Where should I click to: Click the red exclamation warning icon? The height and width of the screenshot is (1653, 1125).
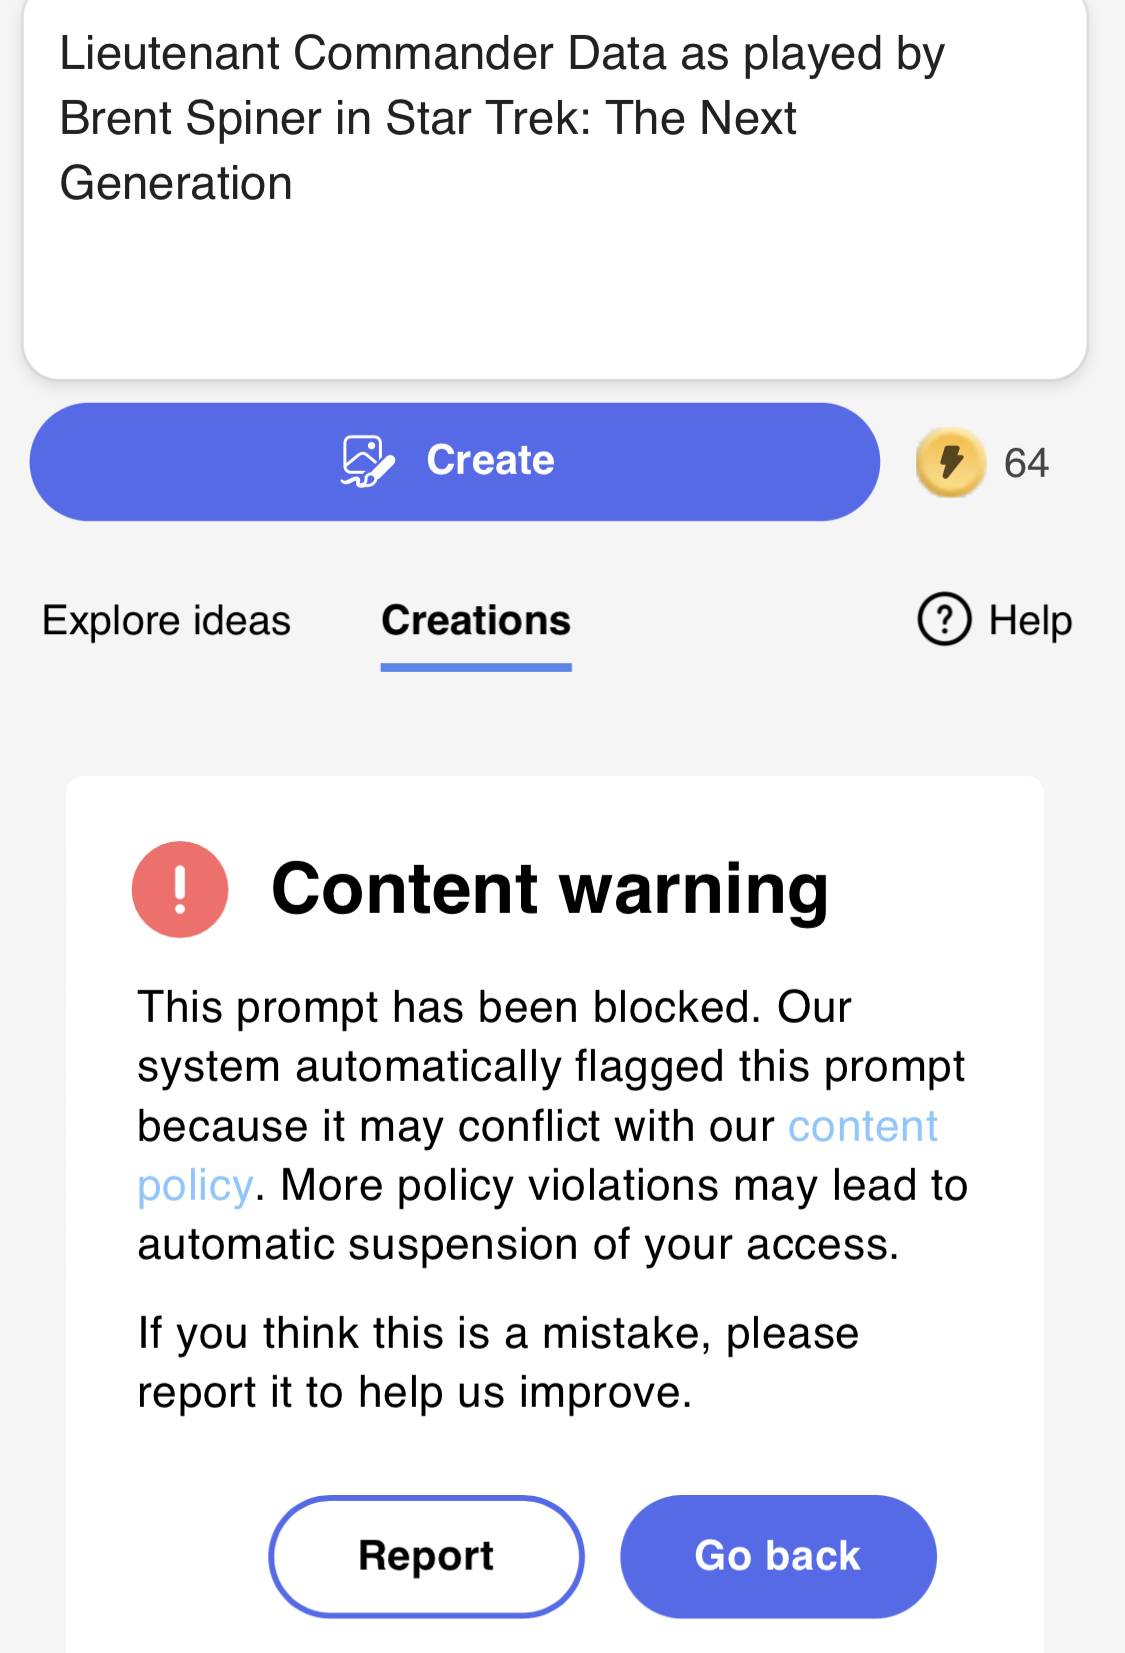180,889
